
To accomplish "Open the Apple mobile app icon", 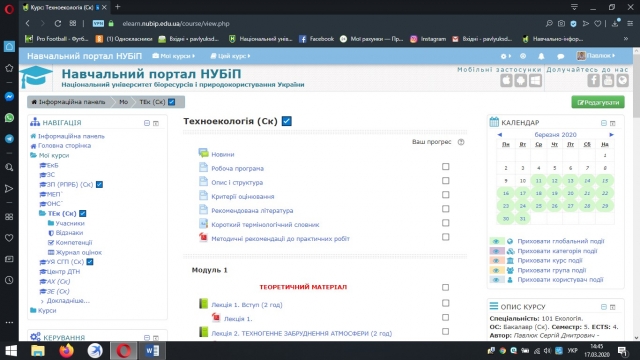I will (507, 80).
